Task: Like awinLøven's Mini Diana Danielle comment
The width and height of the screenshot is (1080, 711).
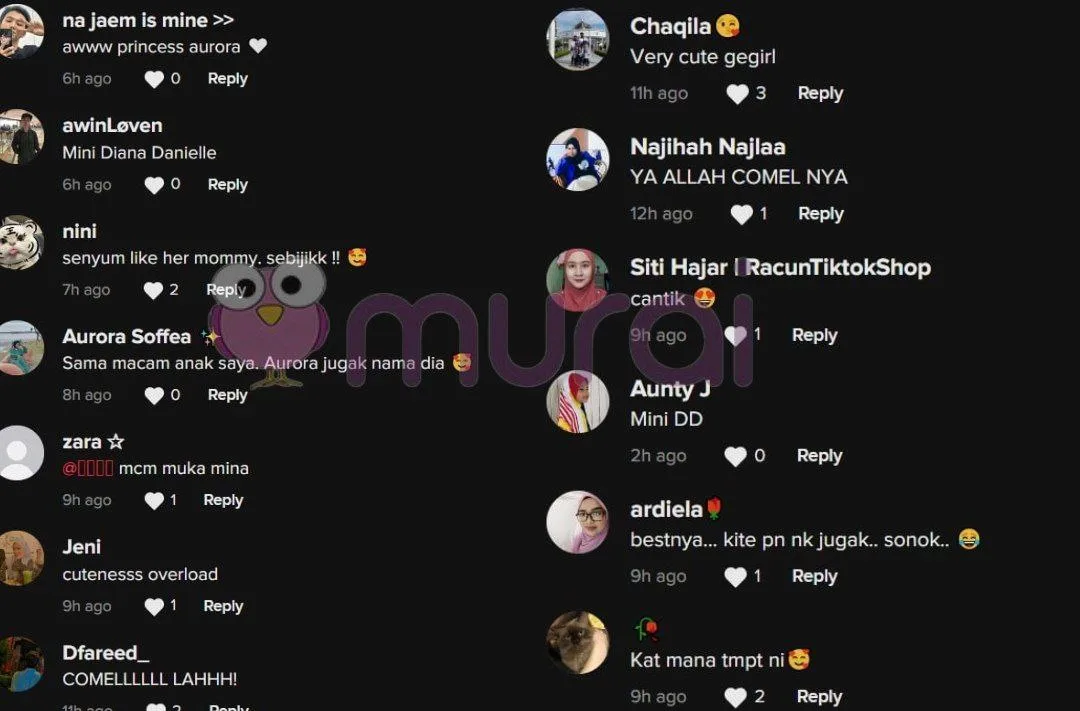Action: coord(154,185)
